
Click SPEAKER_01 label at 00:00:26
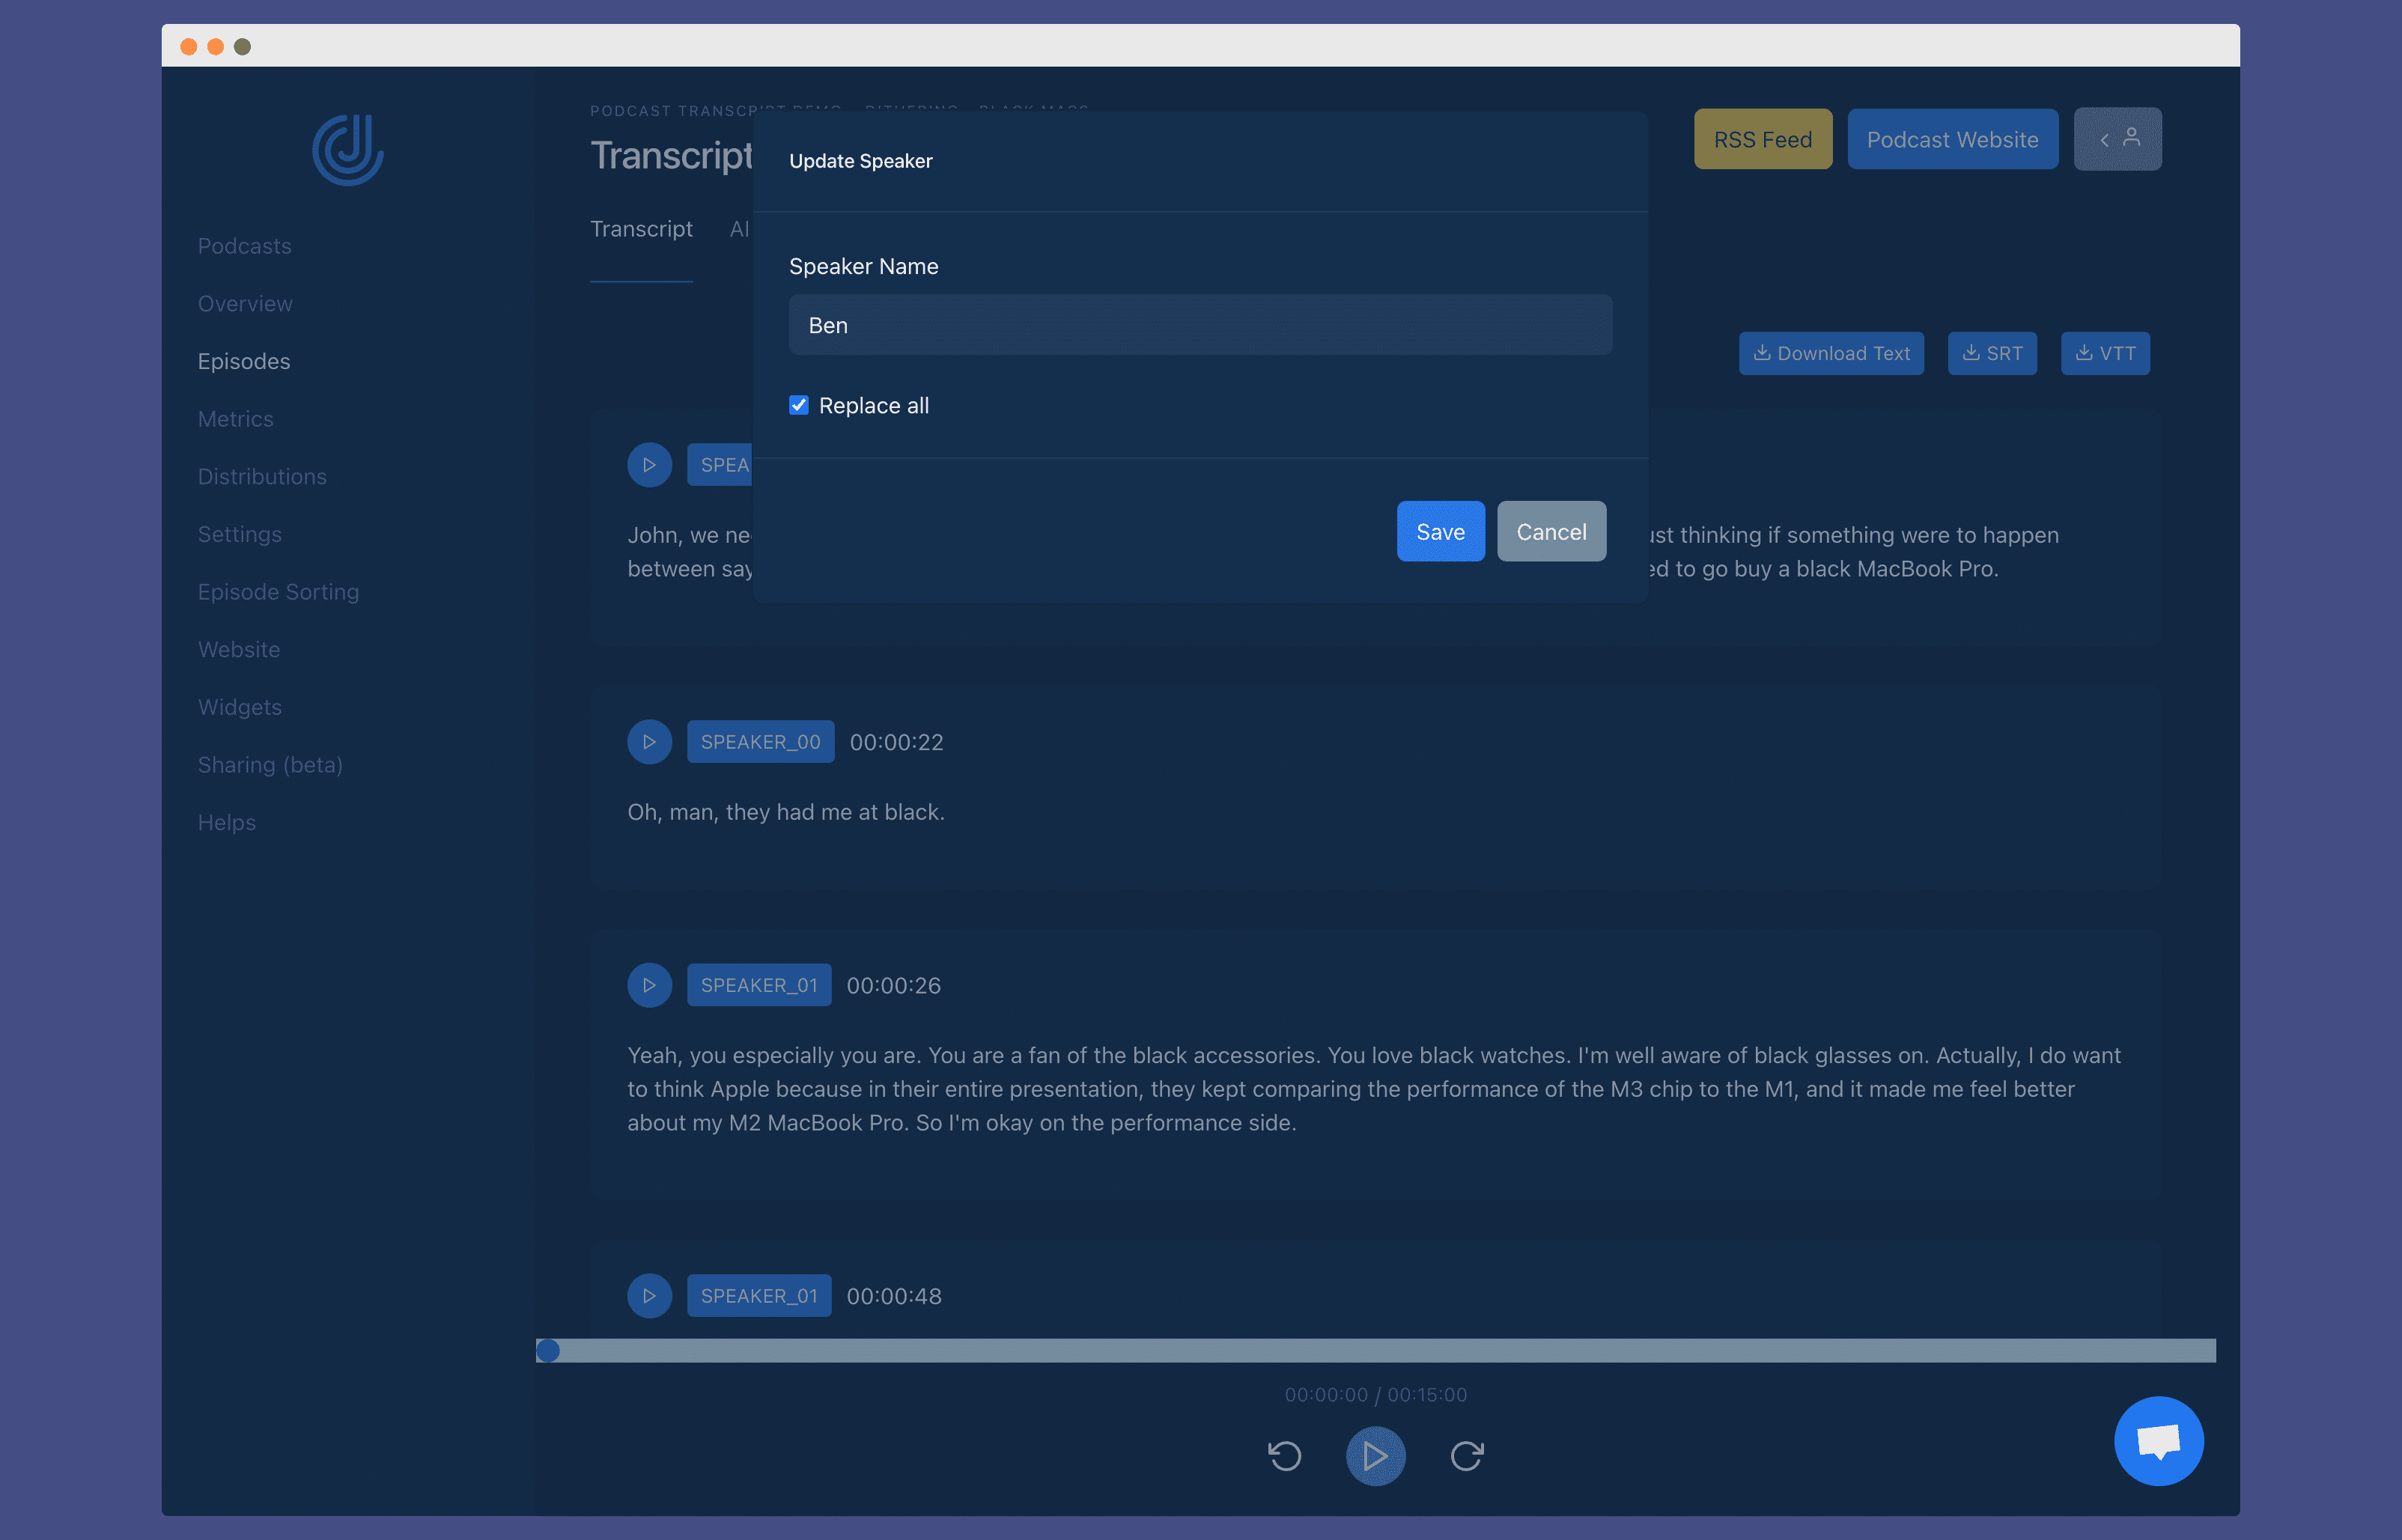pos(758,985)
